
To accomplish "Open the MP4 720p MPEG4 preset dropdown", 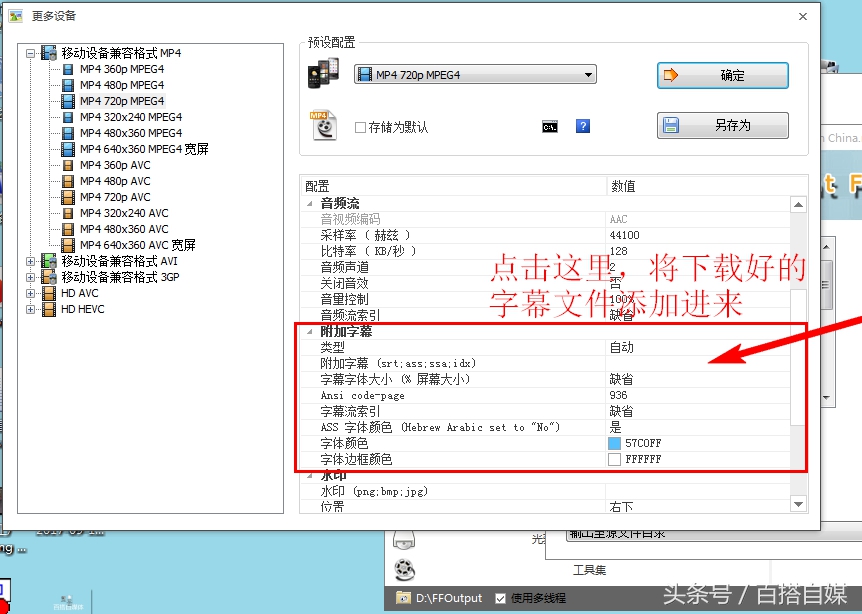I will [589, 74].
